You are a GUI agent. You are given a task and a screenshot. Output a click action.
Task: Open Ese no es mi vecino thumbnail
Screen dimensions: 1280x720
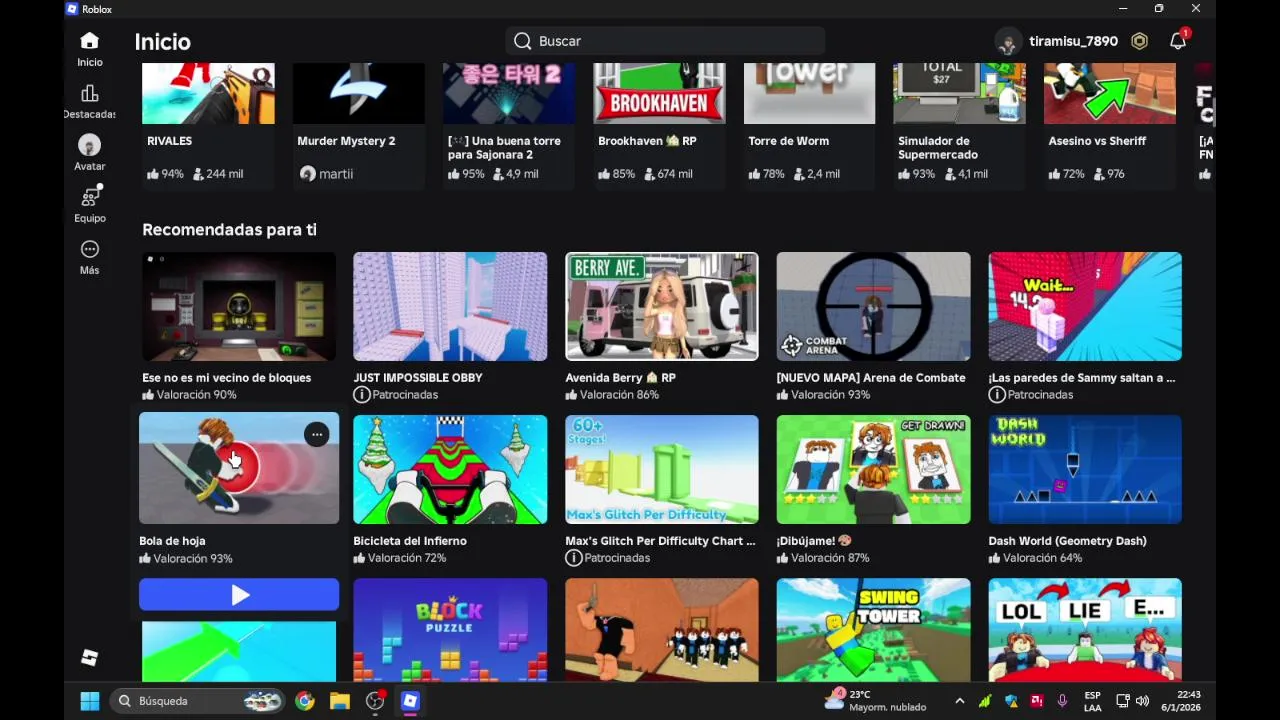(x=239, y=306)
